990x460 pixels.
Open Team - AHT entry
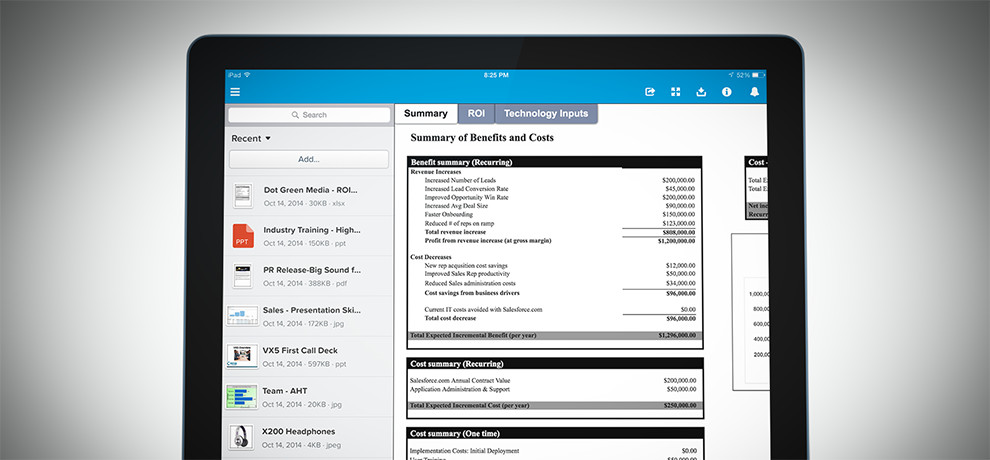coord(309,397)
